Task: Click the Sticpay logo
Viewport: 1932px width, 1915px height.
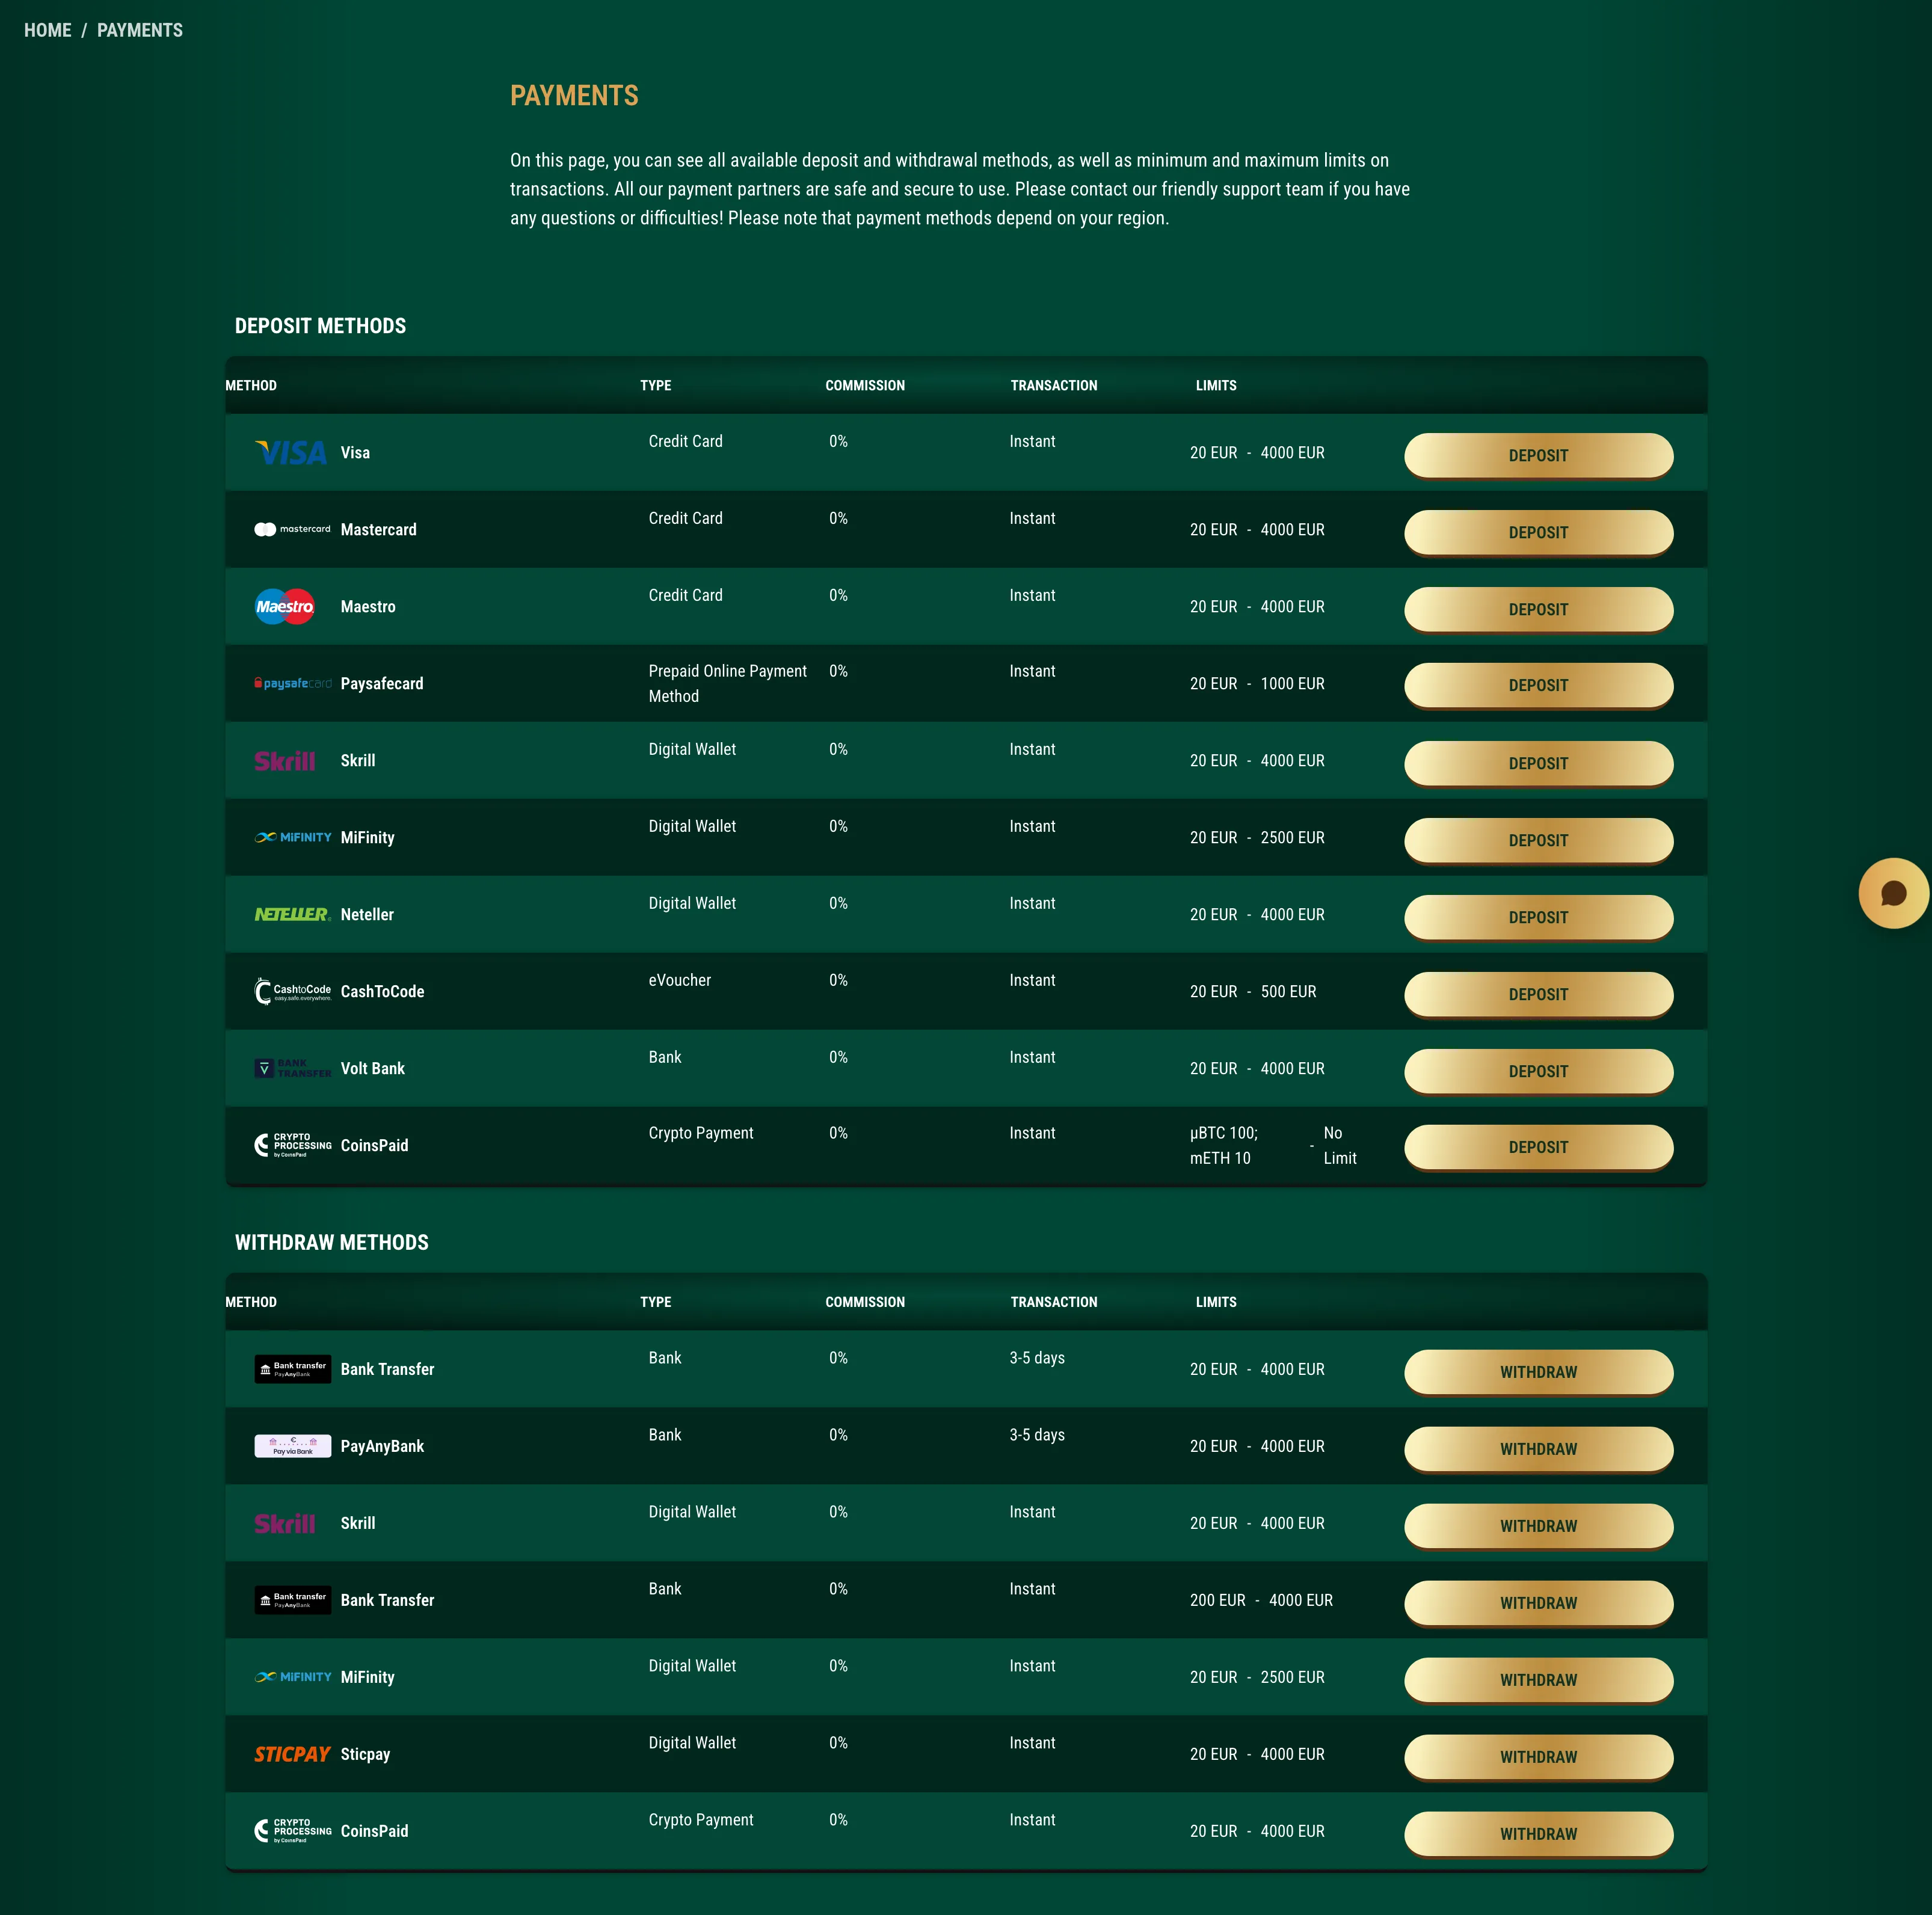Action: [292, 1754]
